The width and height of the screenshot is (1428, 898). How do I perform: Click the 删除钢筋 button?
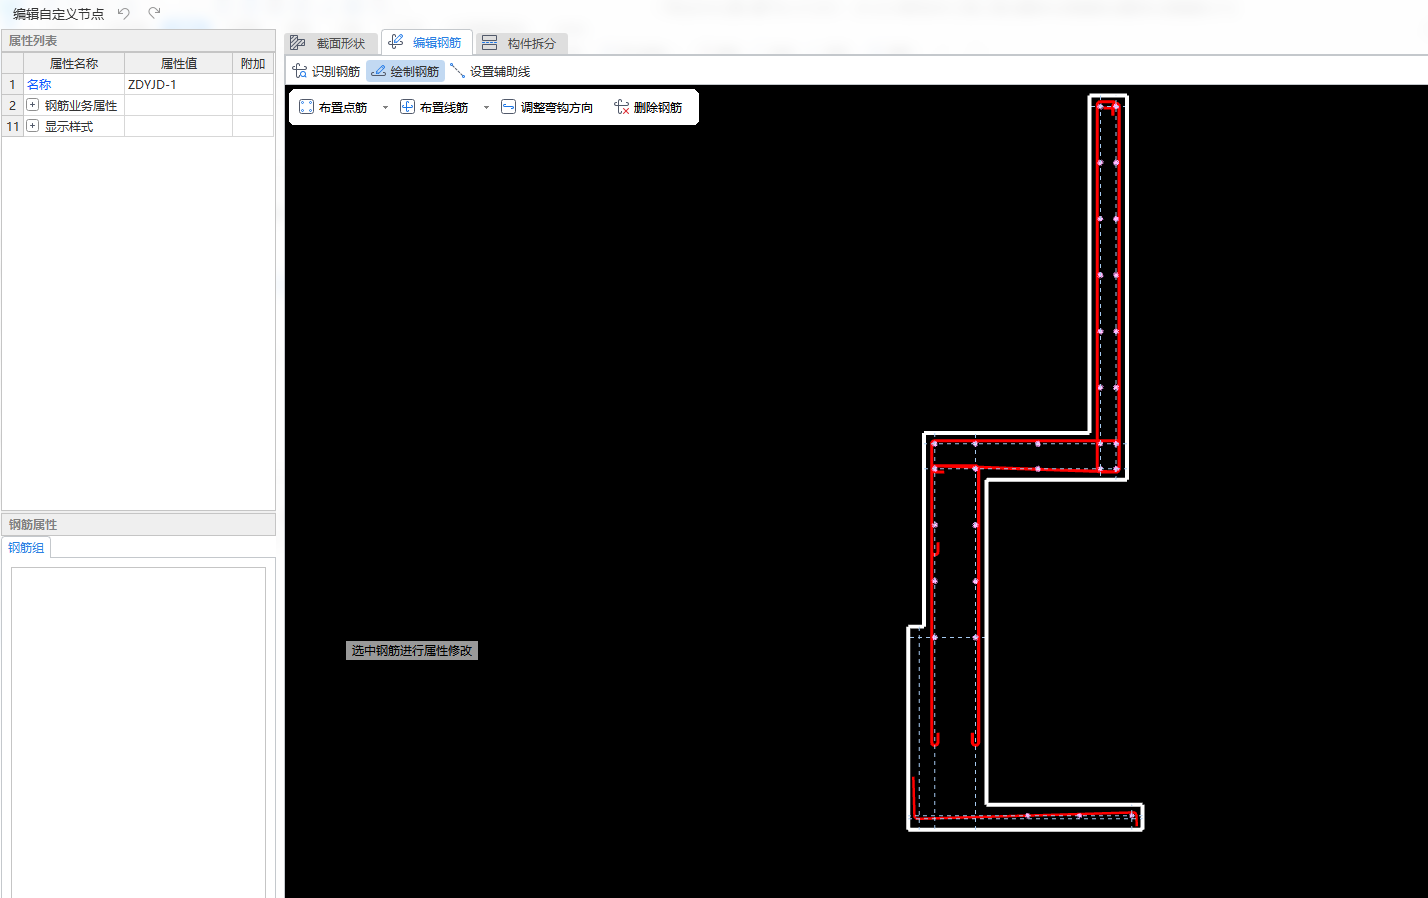tap(648, 107)
